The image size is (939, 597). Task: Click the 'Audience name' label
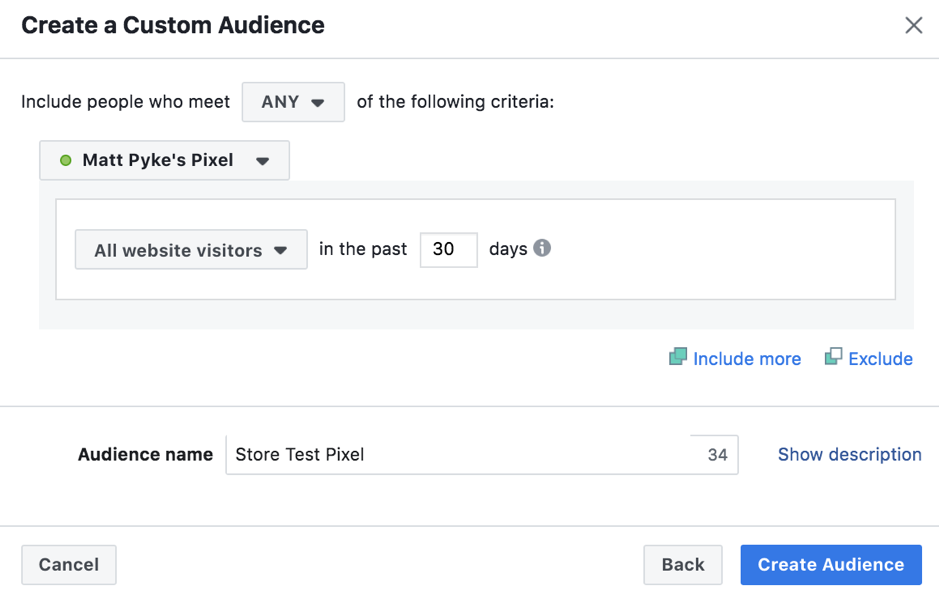(x=146, y=454)
